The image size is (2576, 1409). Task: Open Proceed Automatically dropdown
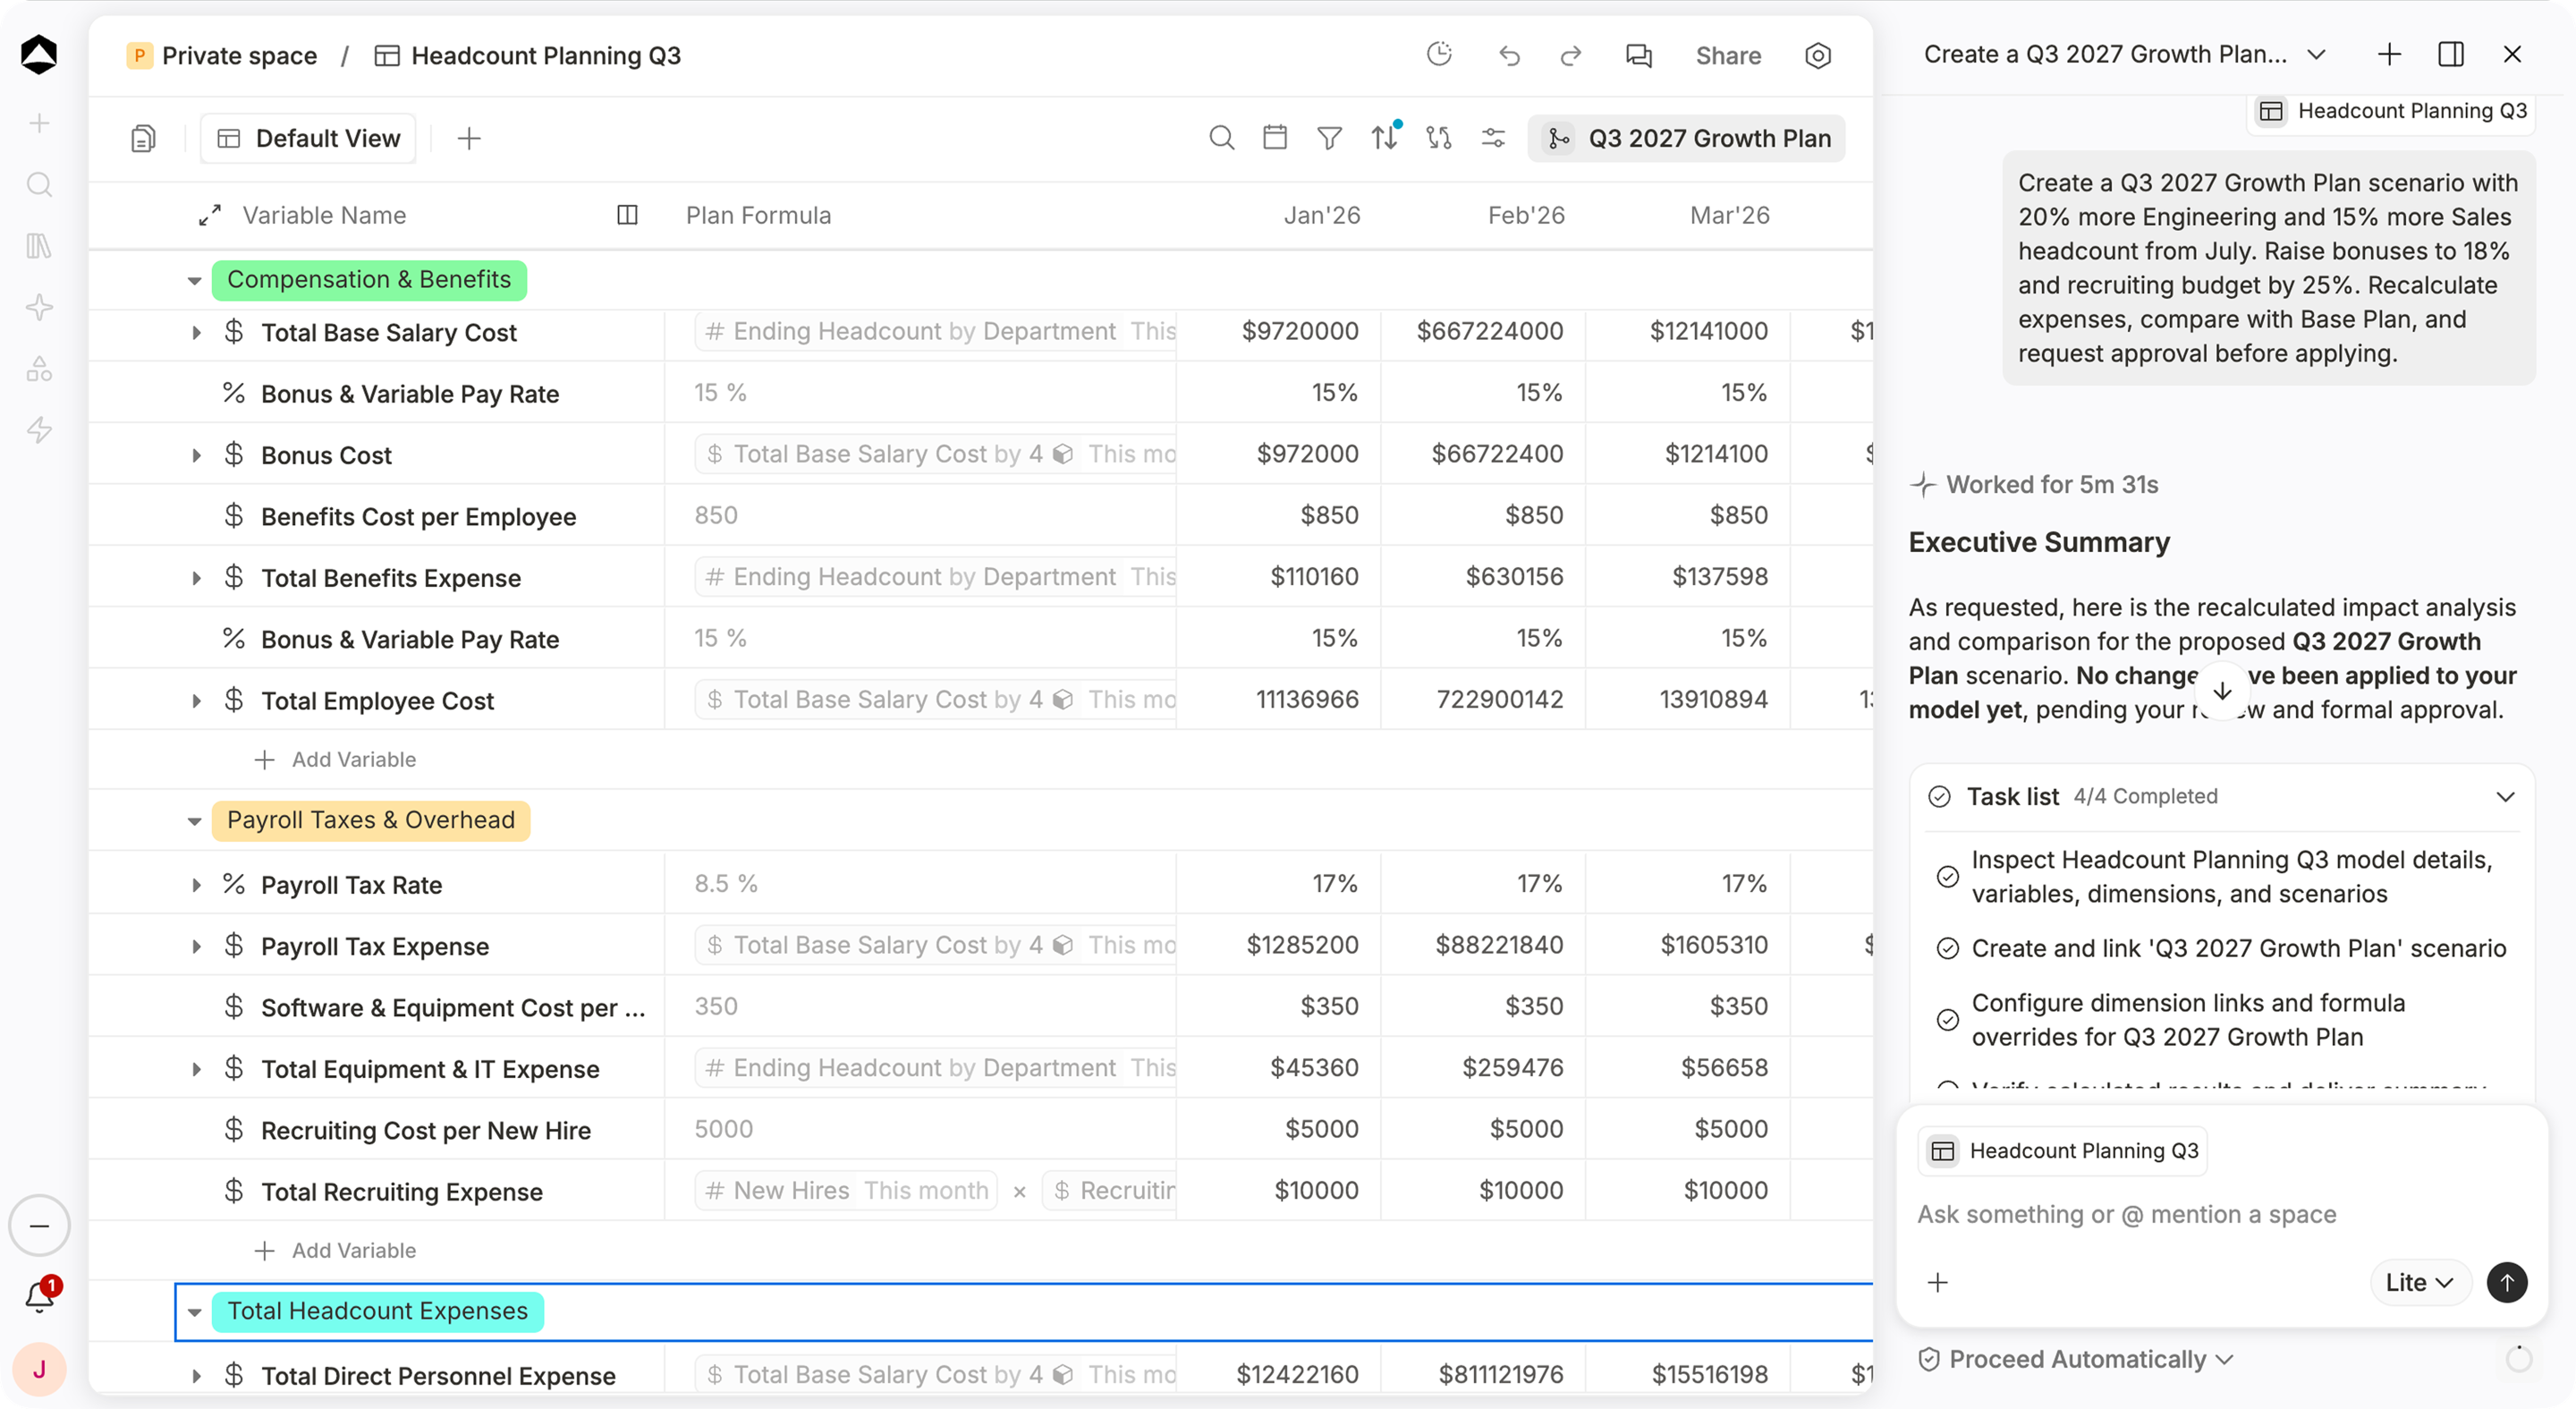pyautogui.click(x=2075, y=1359)
